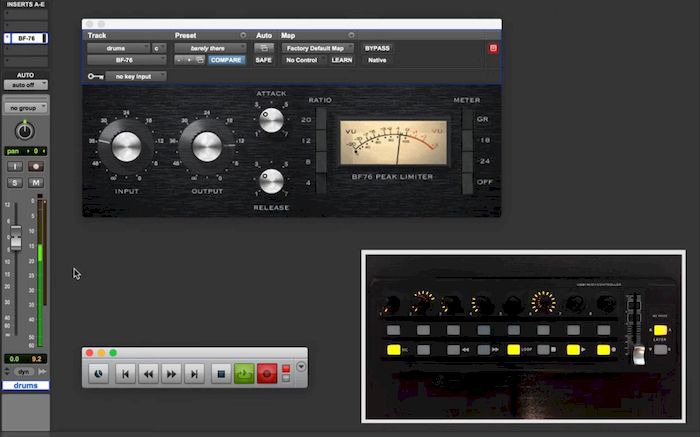
Task: Set meter mode to 24
Action: click(x=467, y=162)
